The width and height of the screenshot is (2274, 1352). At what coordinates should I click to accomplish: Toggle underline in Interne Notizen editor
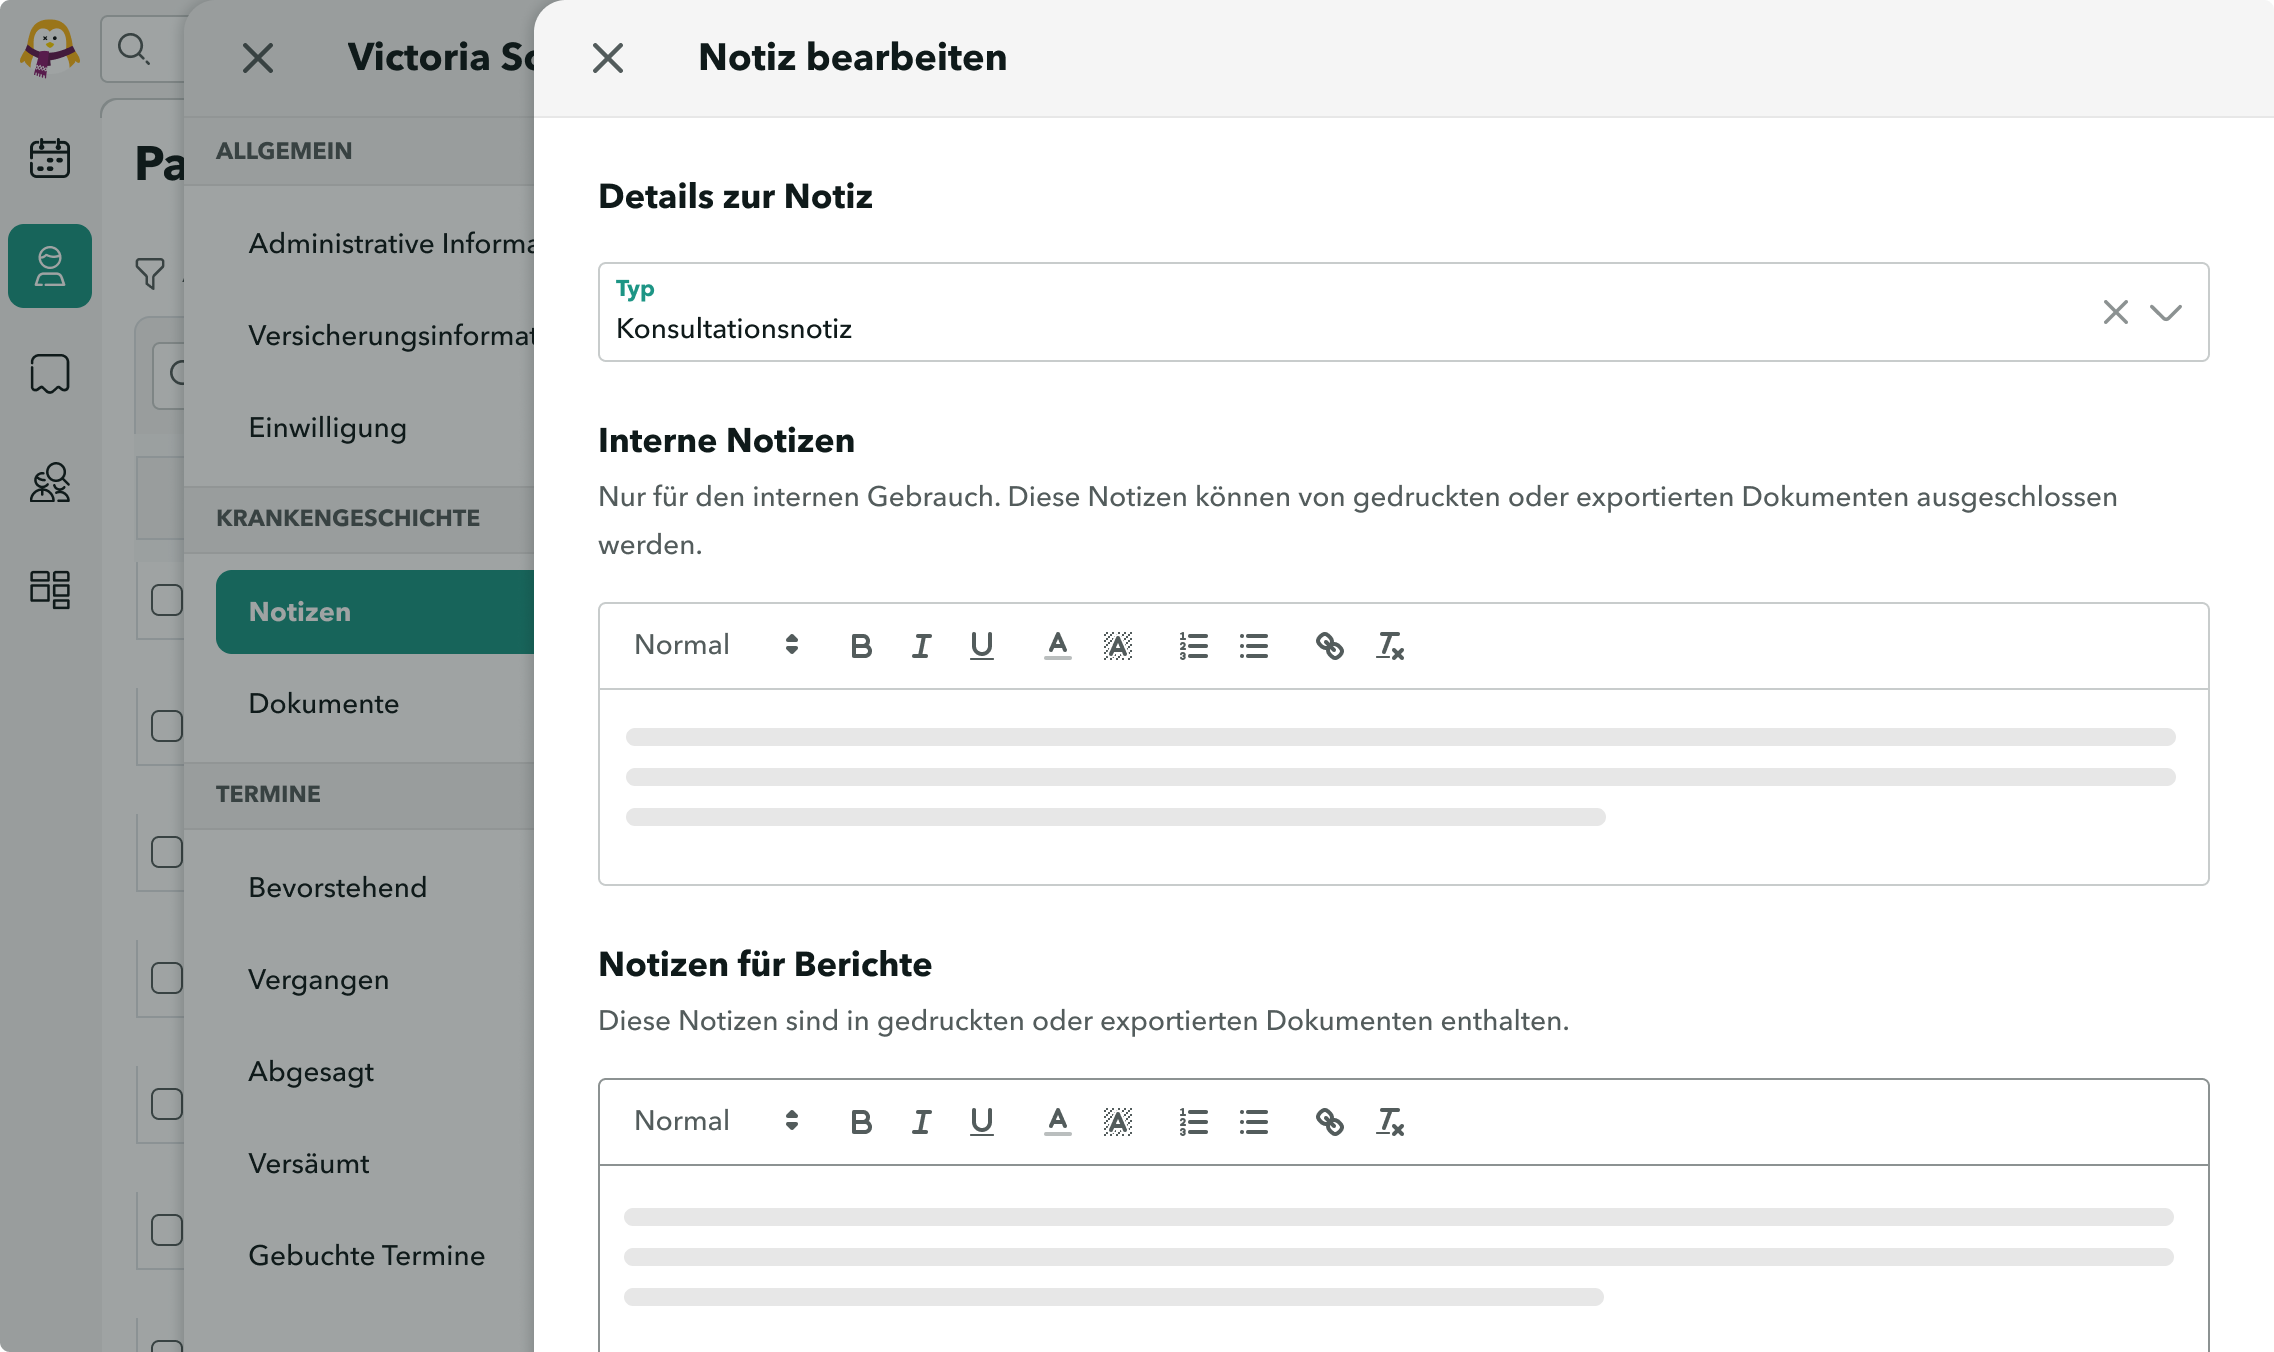pos(982,646)
